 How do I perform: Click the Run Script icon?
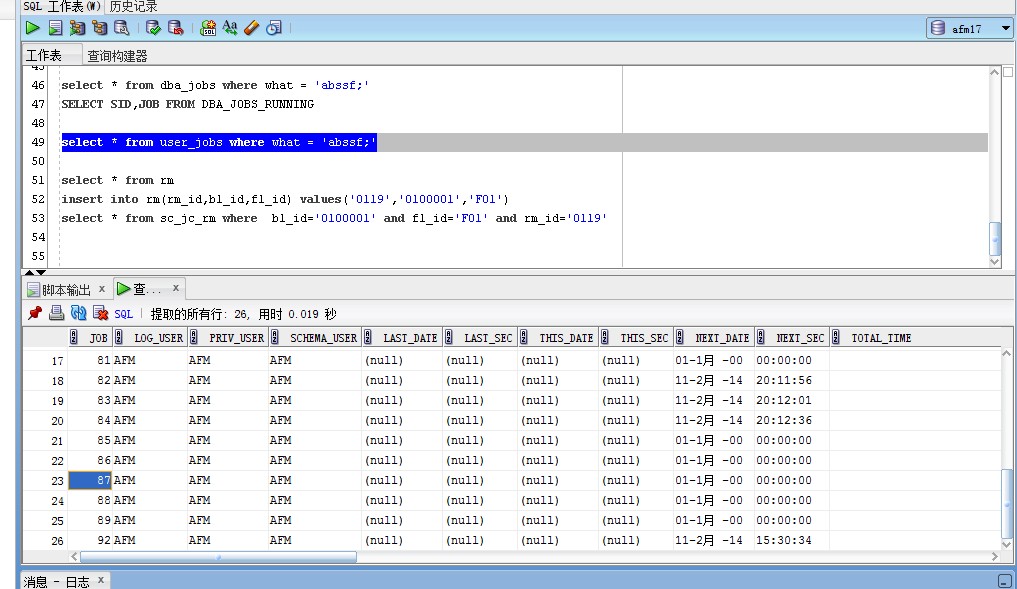[55, 28]
